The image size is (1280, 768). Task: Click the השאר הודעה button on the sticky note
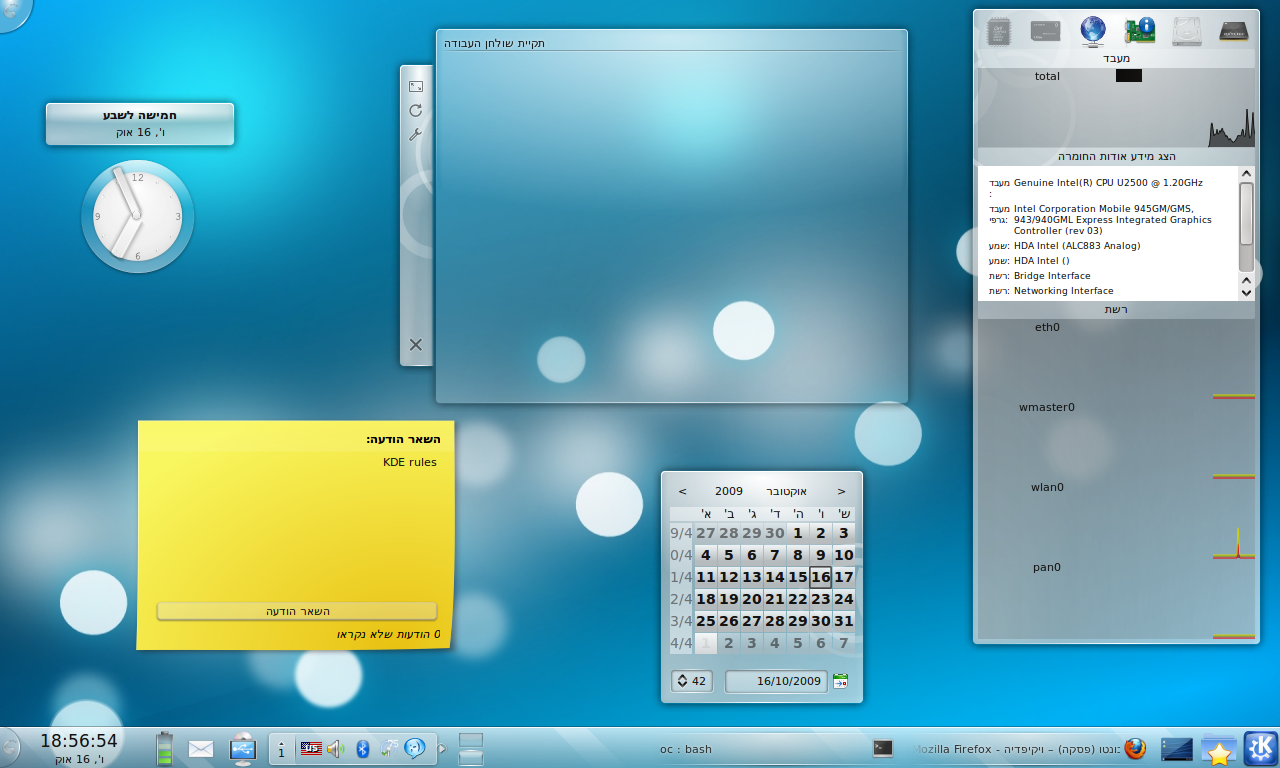296,611
